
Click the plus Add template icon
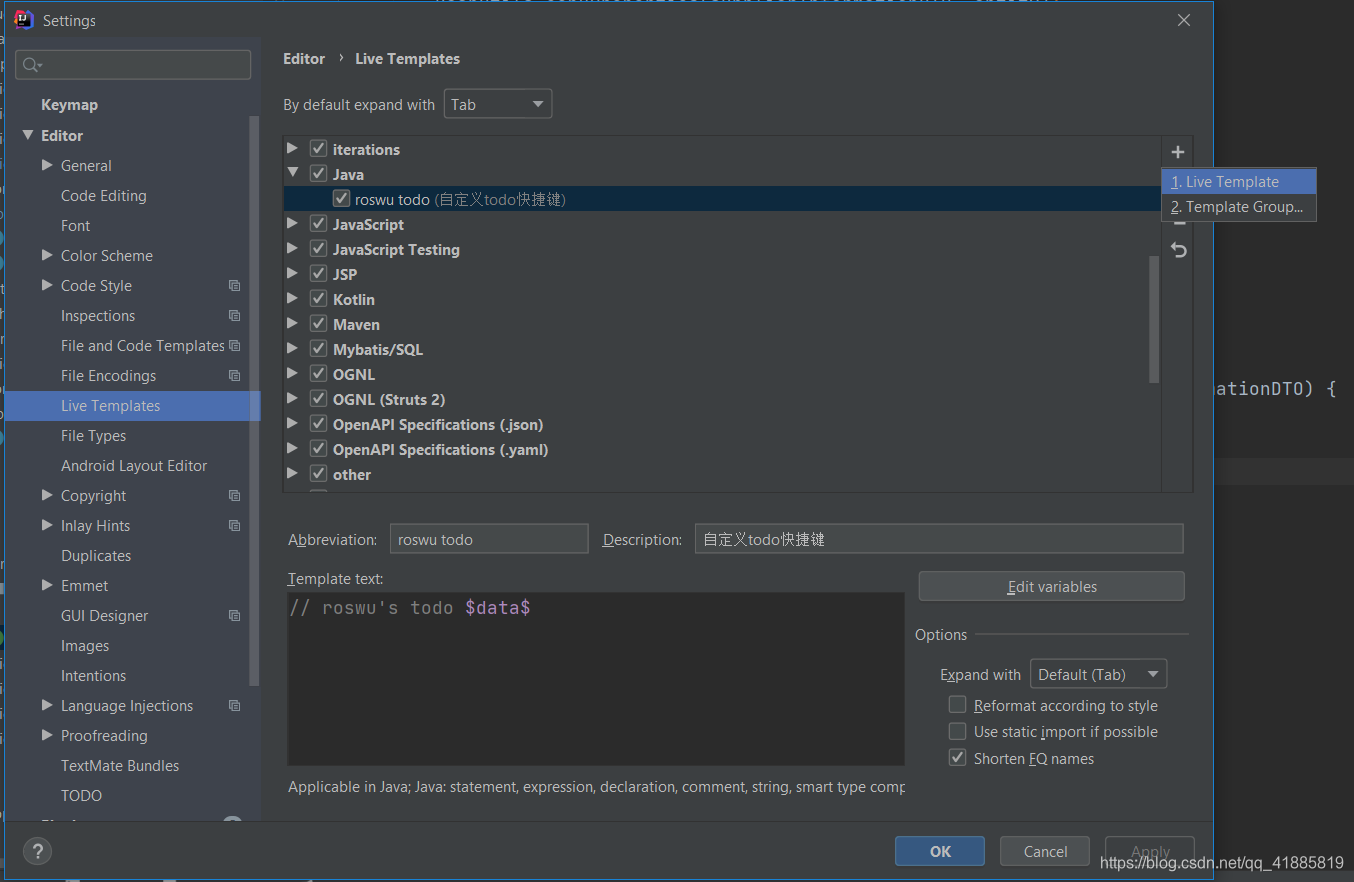point(1178,152)
